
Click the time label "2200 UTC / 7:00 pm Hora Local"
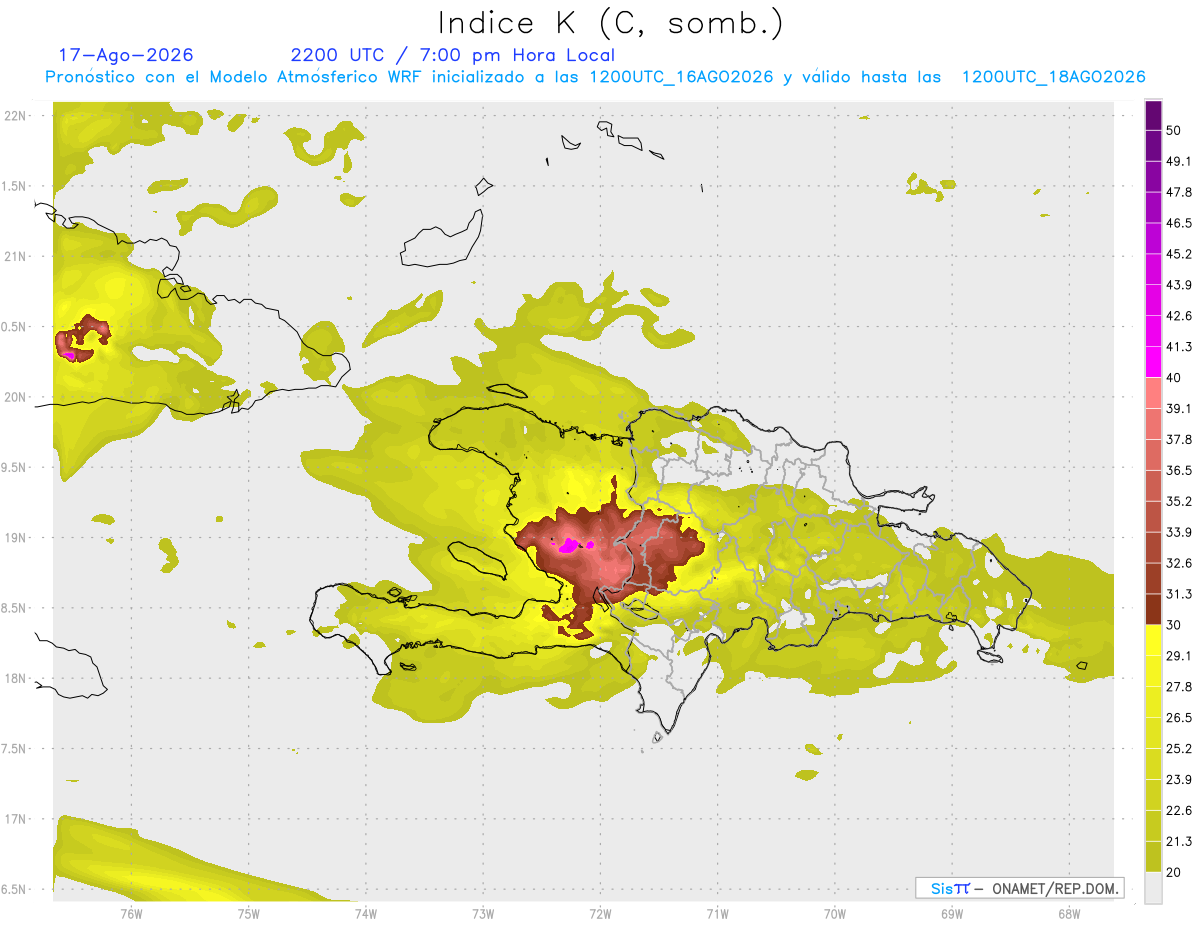(x=453, y=55)
